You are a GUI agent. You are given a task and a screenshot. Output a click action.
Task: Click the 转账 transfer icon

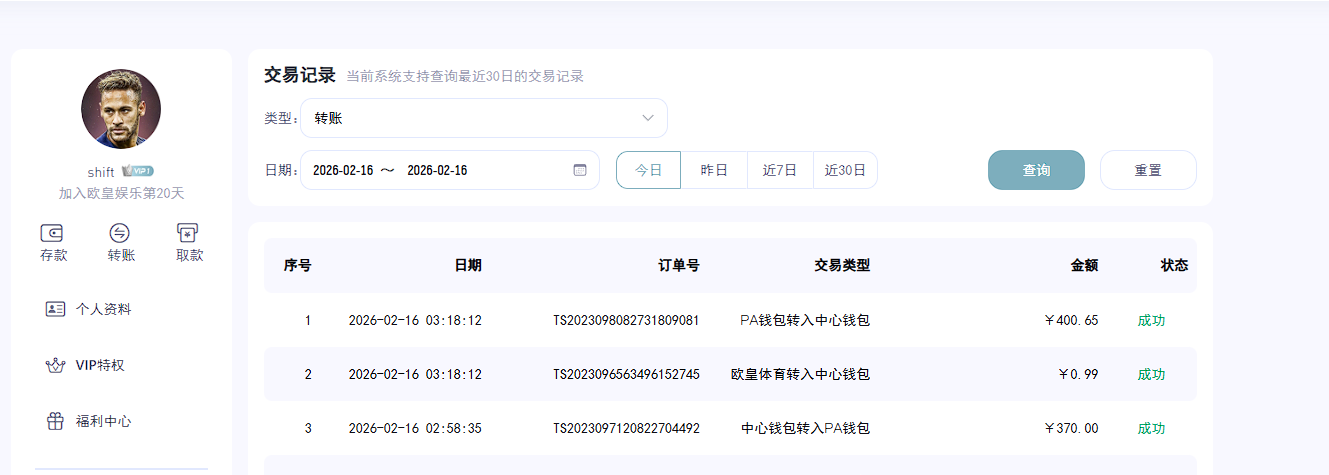point(120,233)
